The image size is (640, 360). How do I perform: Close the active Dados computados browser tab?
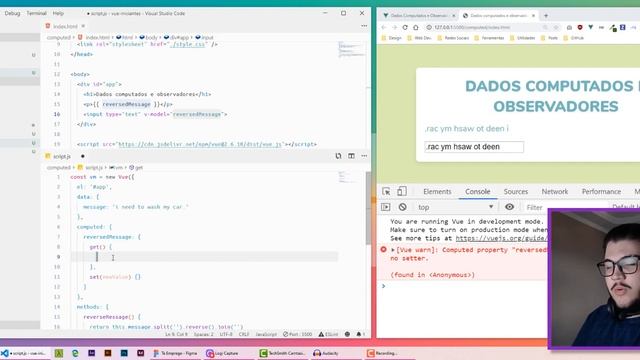tap(533, 16)
